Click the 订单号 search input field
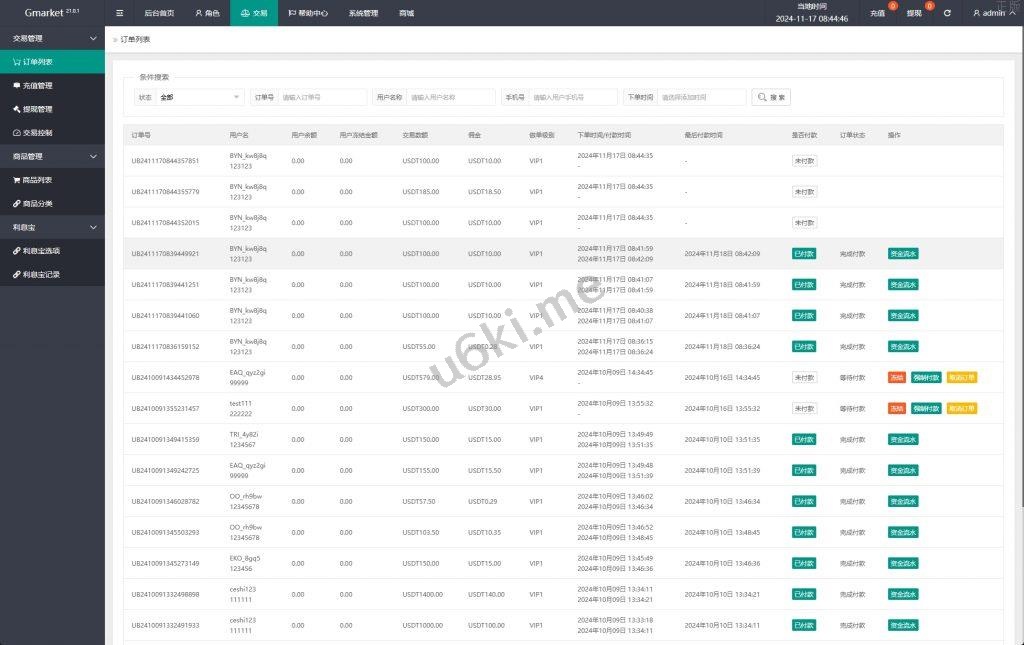1024x645 pixels. (322, 97)
